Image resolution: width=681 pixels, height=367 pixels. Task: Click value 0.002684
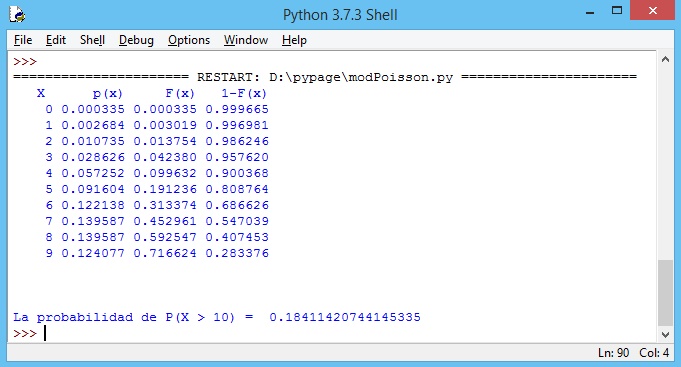[93, 126]
